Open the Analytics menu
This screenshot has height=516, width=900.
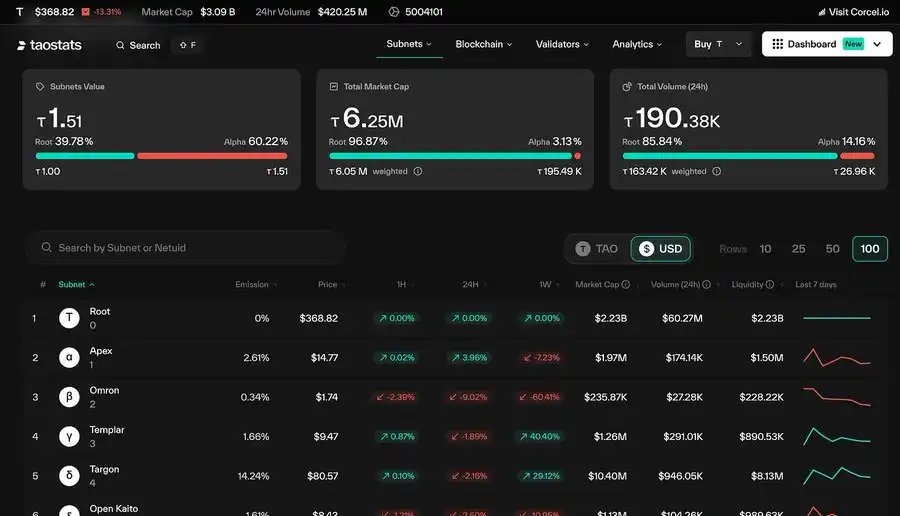[638, 44]
